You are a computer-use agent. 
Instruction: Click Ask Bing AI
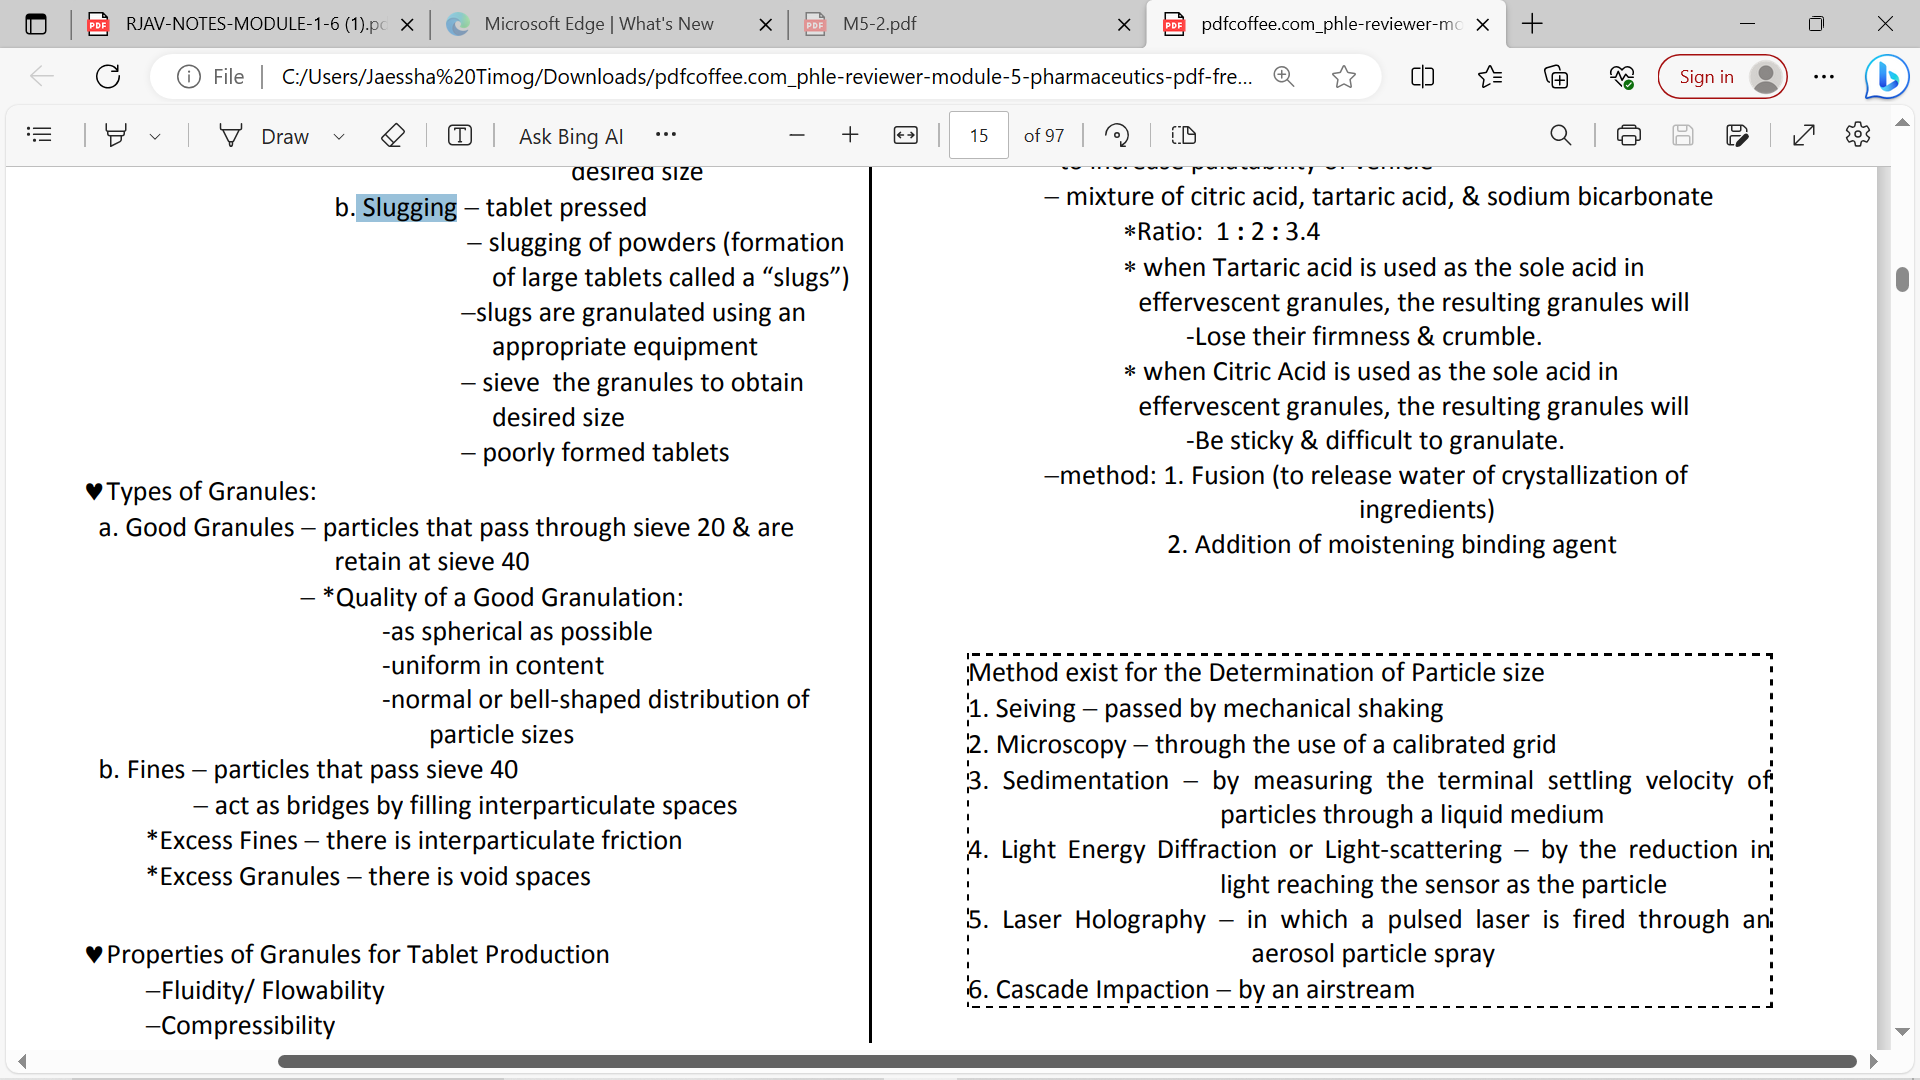(571, 136)
